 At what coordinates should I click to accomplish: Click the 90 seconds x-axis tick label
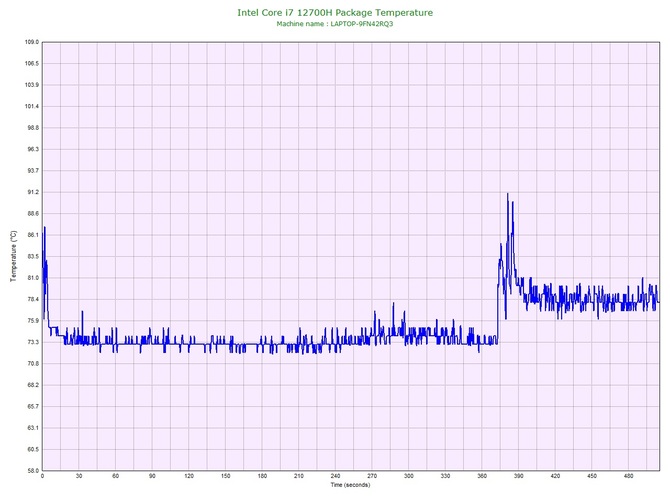pos(152,476)
